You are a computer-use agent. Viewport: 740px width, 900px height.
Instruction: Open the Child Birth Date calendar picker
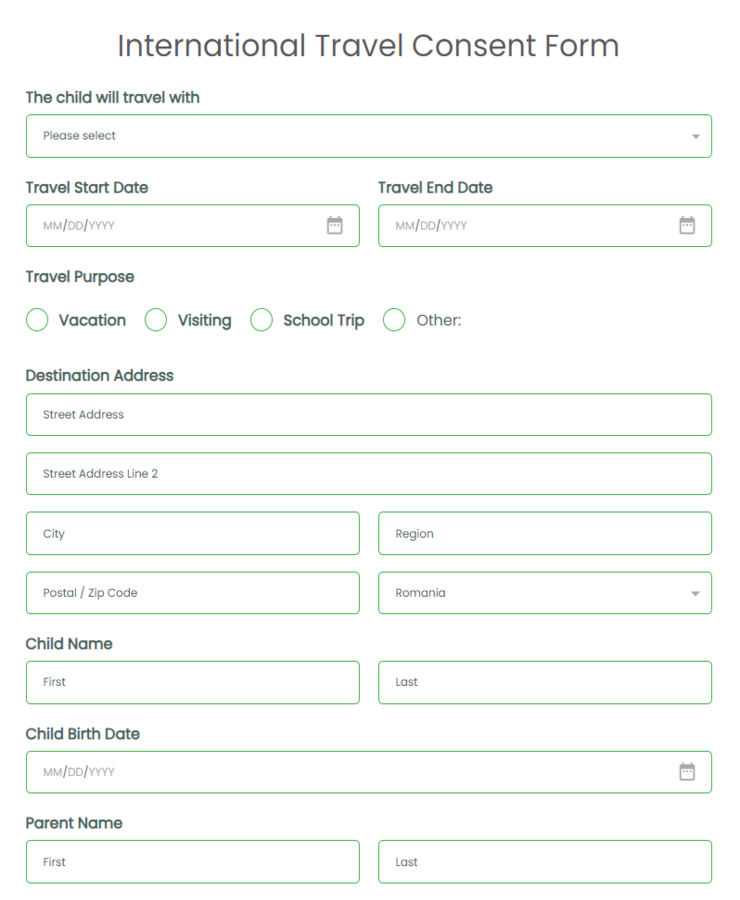(x=686, y=771)
